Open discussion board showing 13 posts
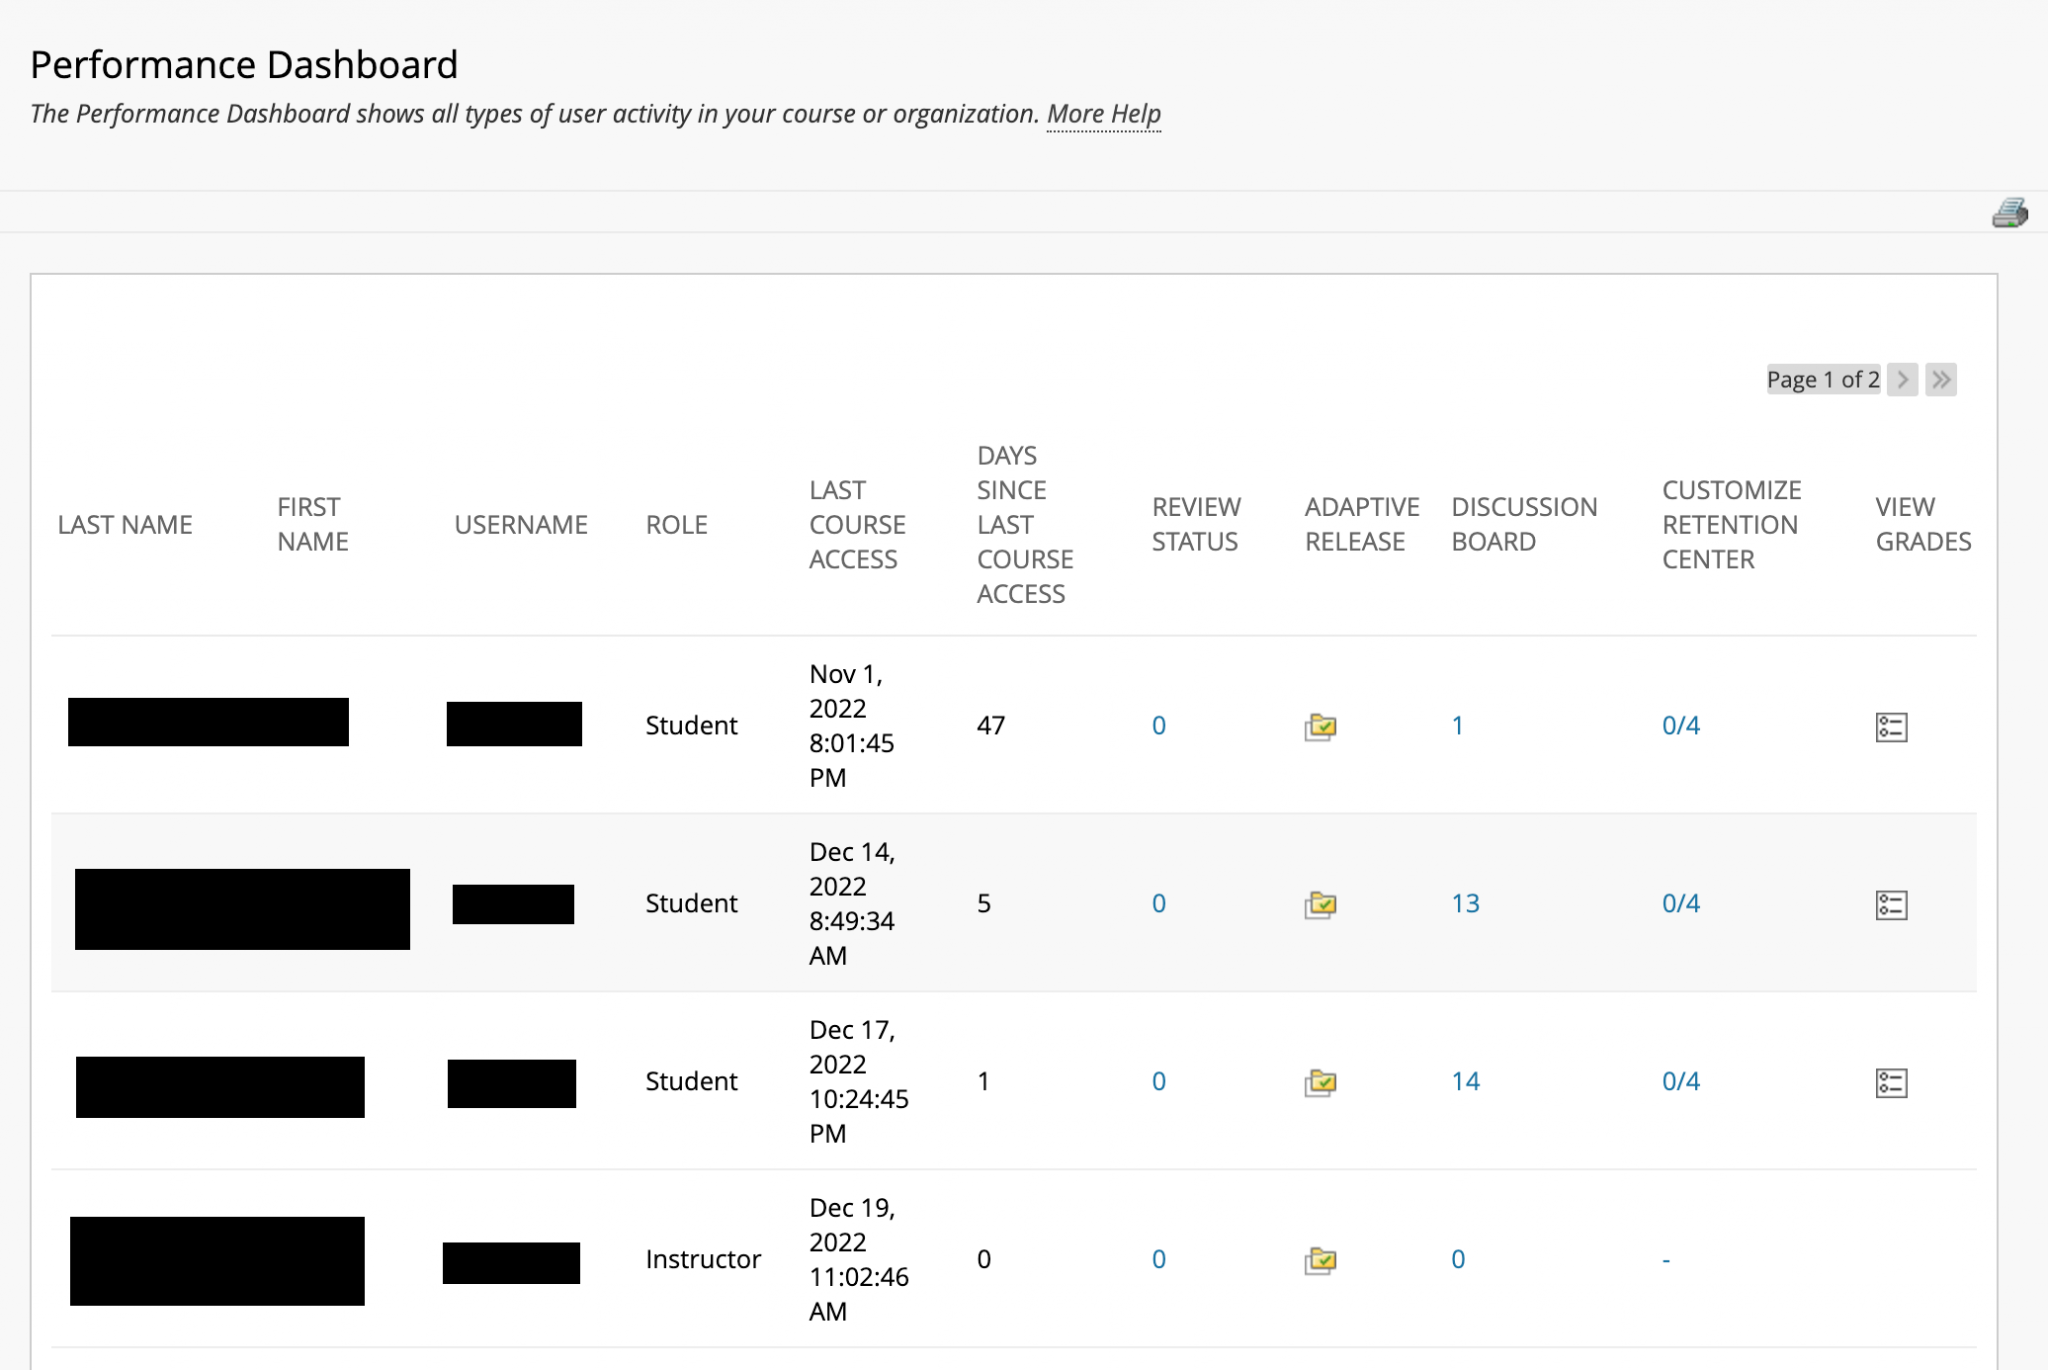Screen dimensions: 2048x1370 click(x=1466, y=903)
